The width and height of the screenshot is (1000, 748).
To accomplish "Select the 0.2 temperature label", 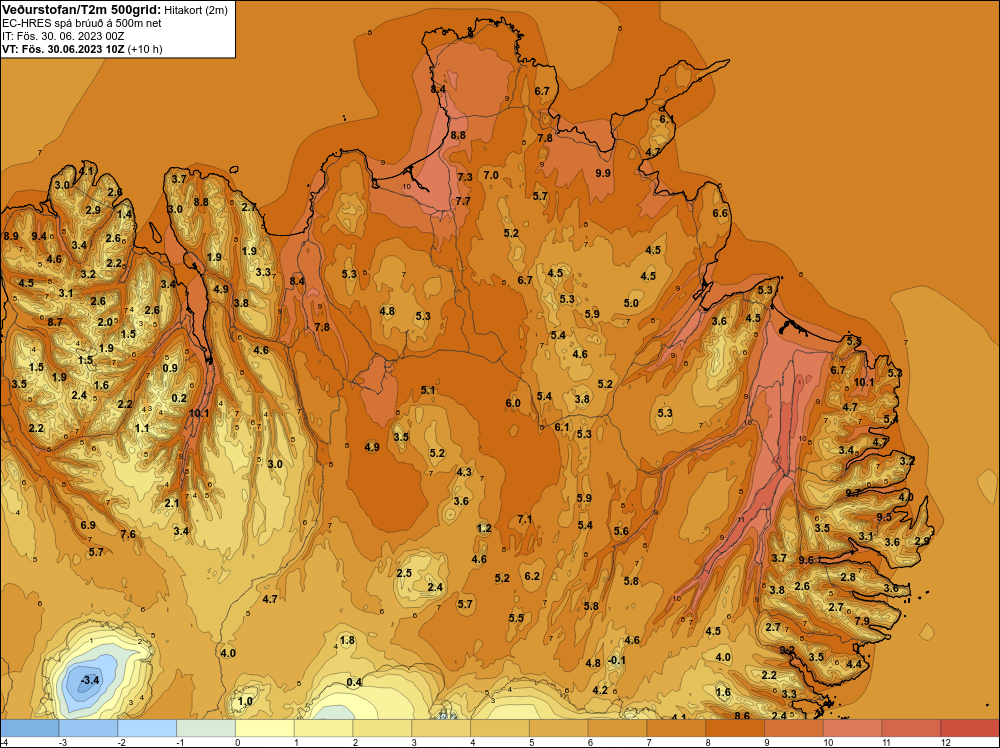I will [179, 398].
